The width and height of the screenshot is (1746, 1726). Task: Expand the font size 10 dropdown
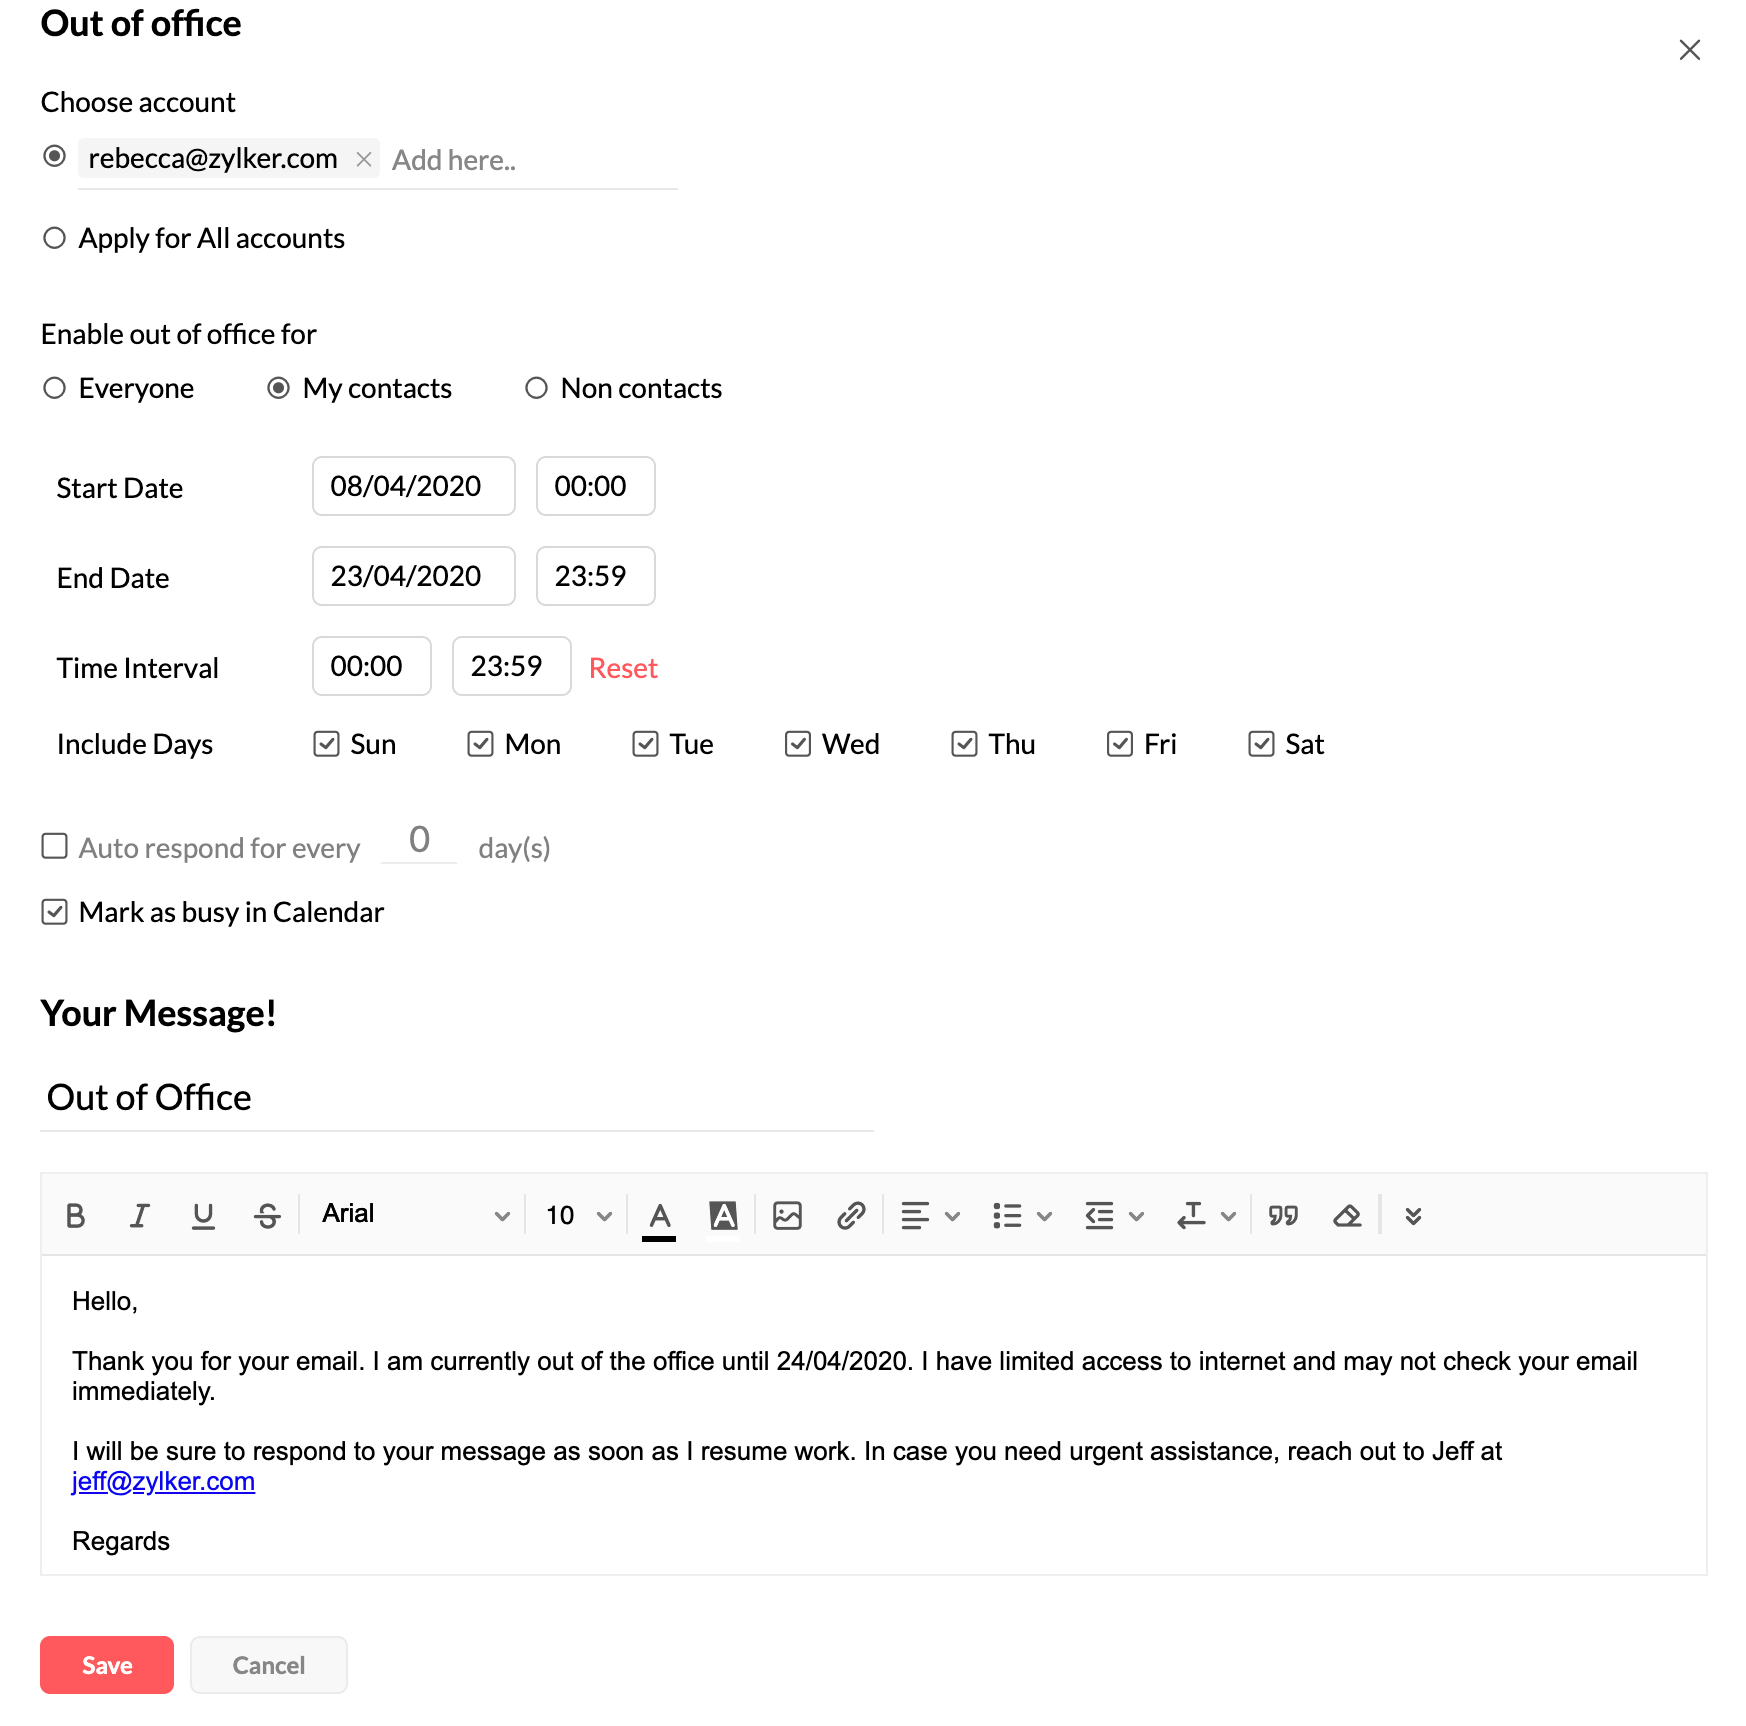tap(578, 1216)
